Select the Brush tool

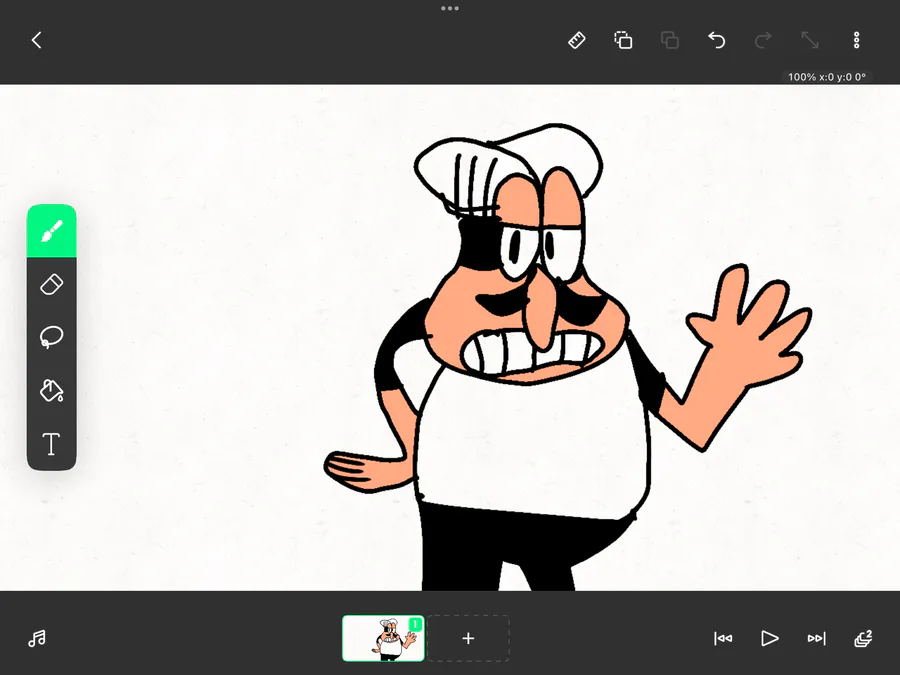pyautogui.click(x=52, y=231)
